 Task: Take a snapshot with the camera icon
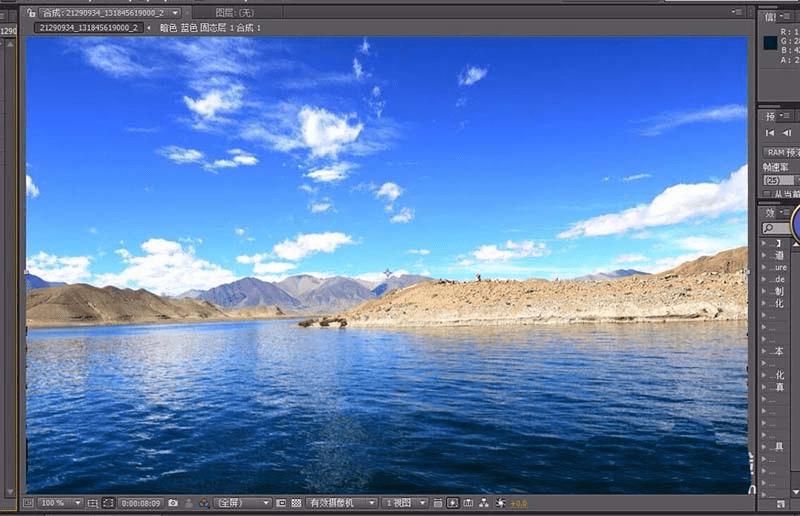(x=173, y=503)
